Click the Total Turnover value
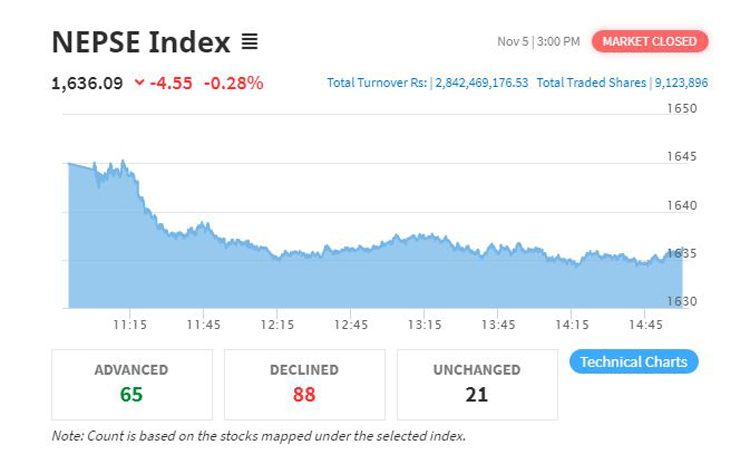Image resolution: width=750 pixels, height=464 pixels. (x=481, y=83)
